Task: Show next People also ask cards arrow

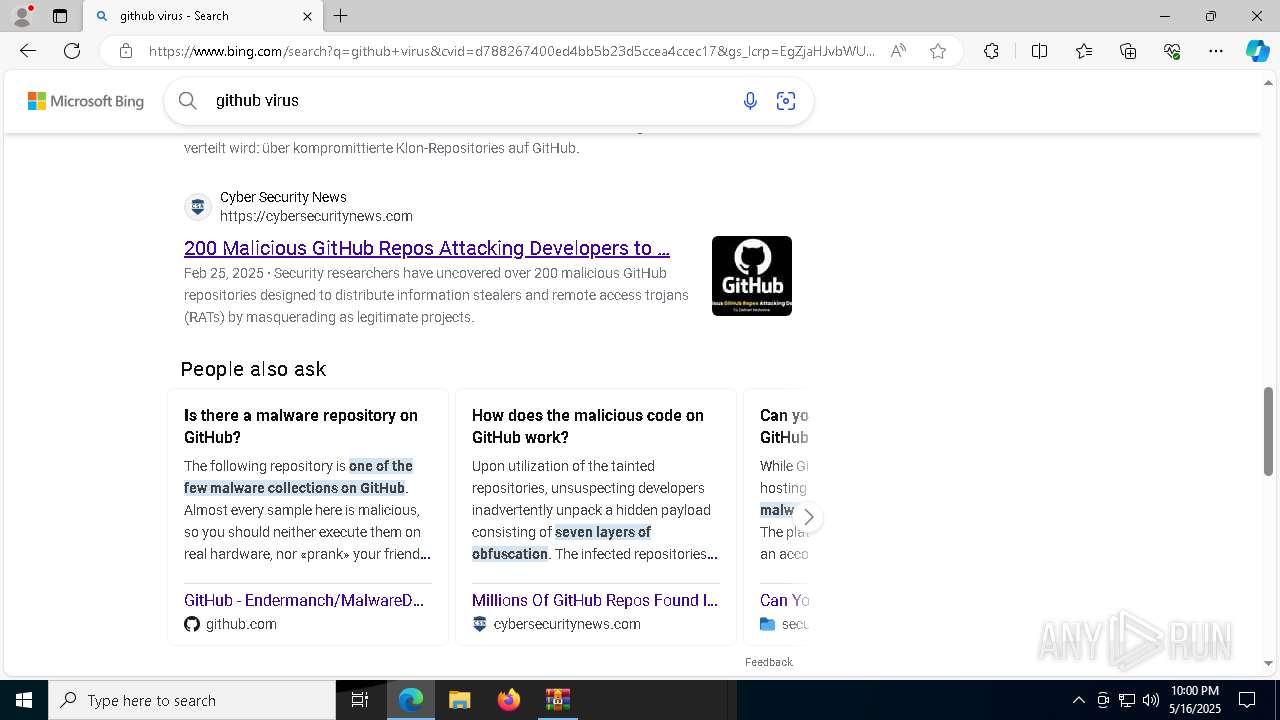Action: click(x=808, y=517)
